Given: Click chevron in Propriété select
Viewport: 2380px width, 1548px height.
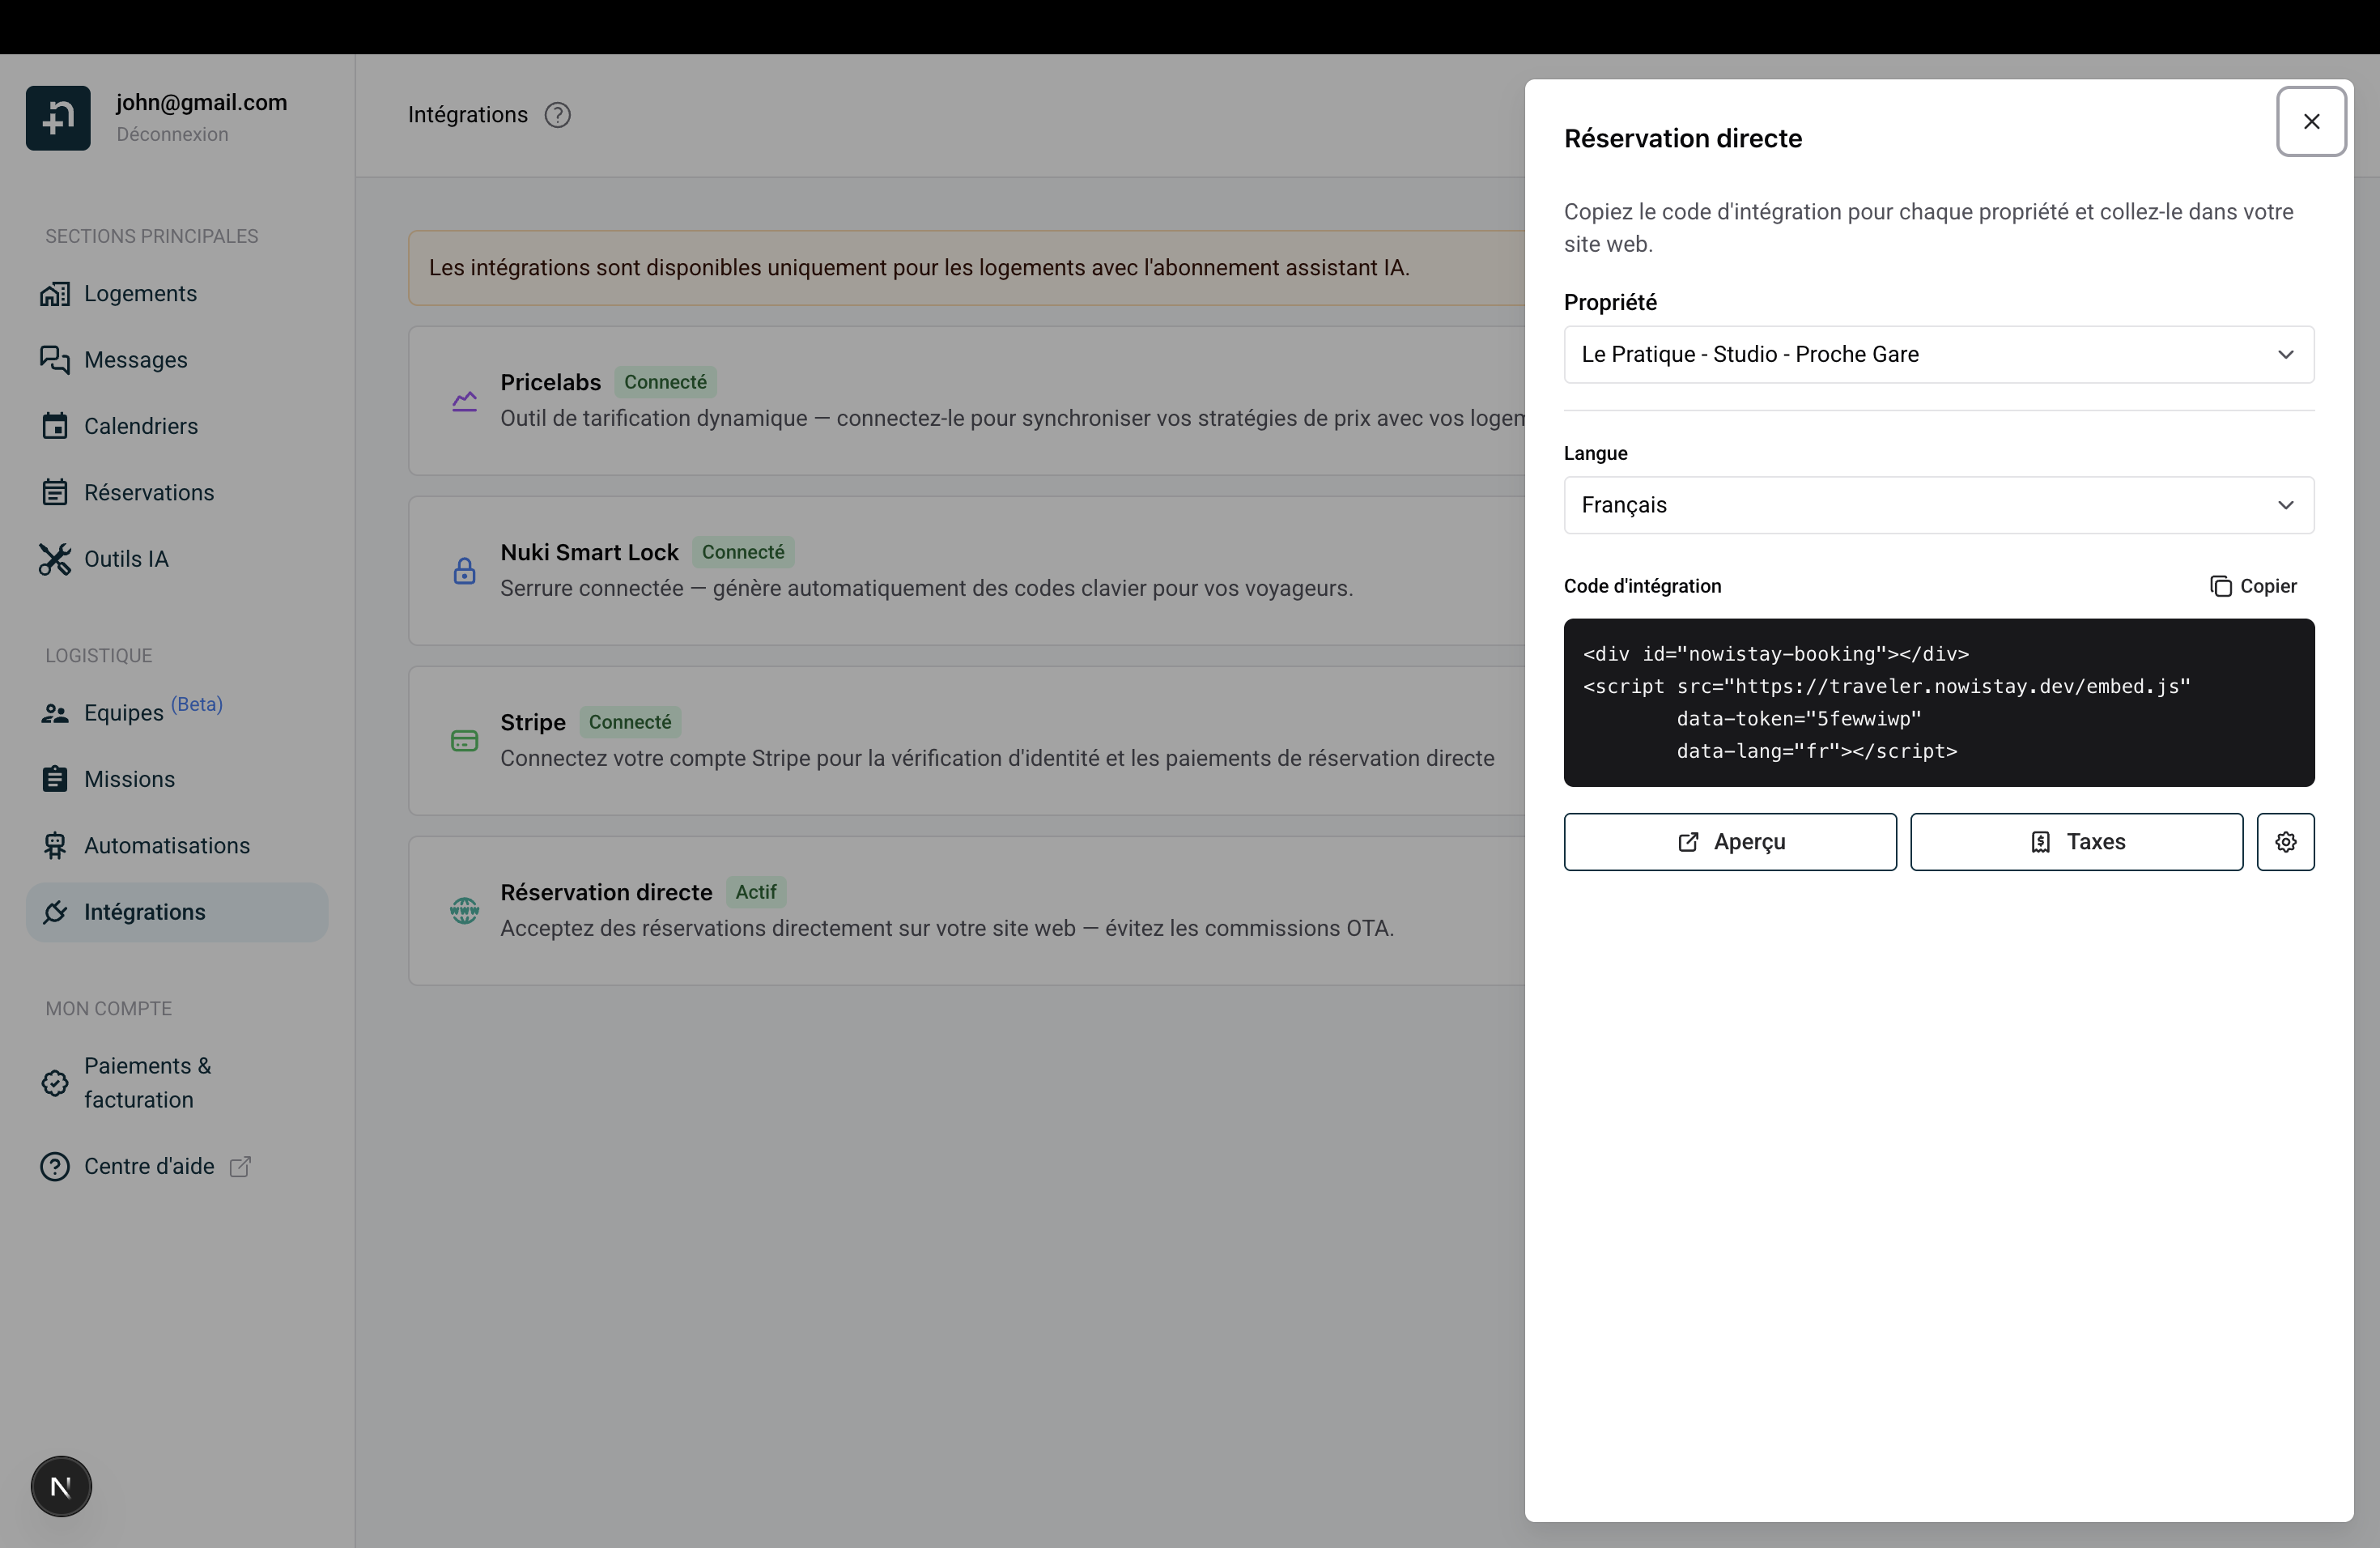Looking at the screenshot, I should 2285,354.
